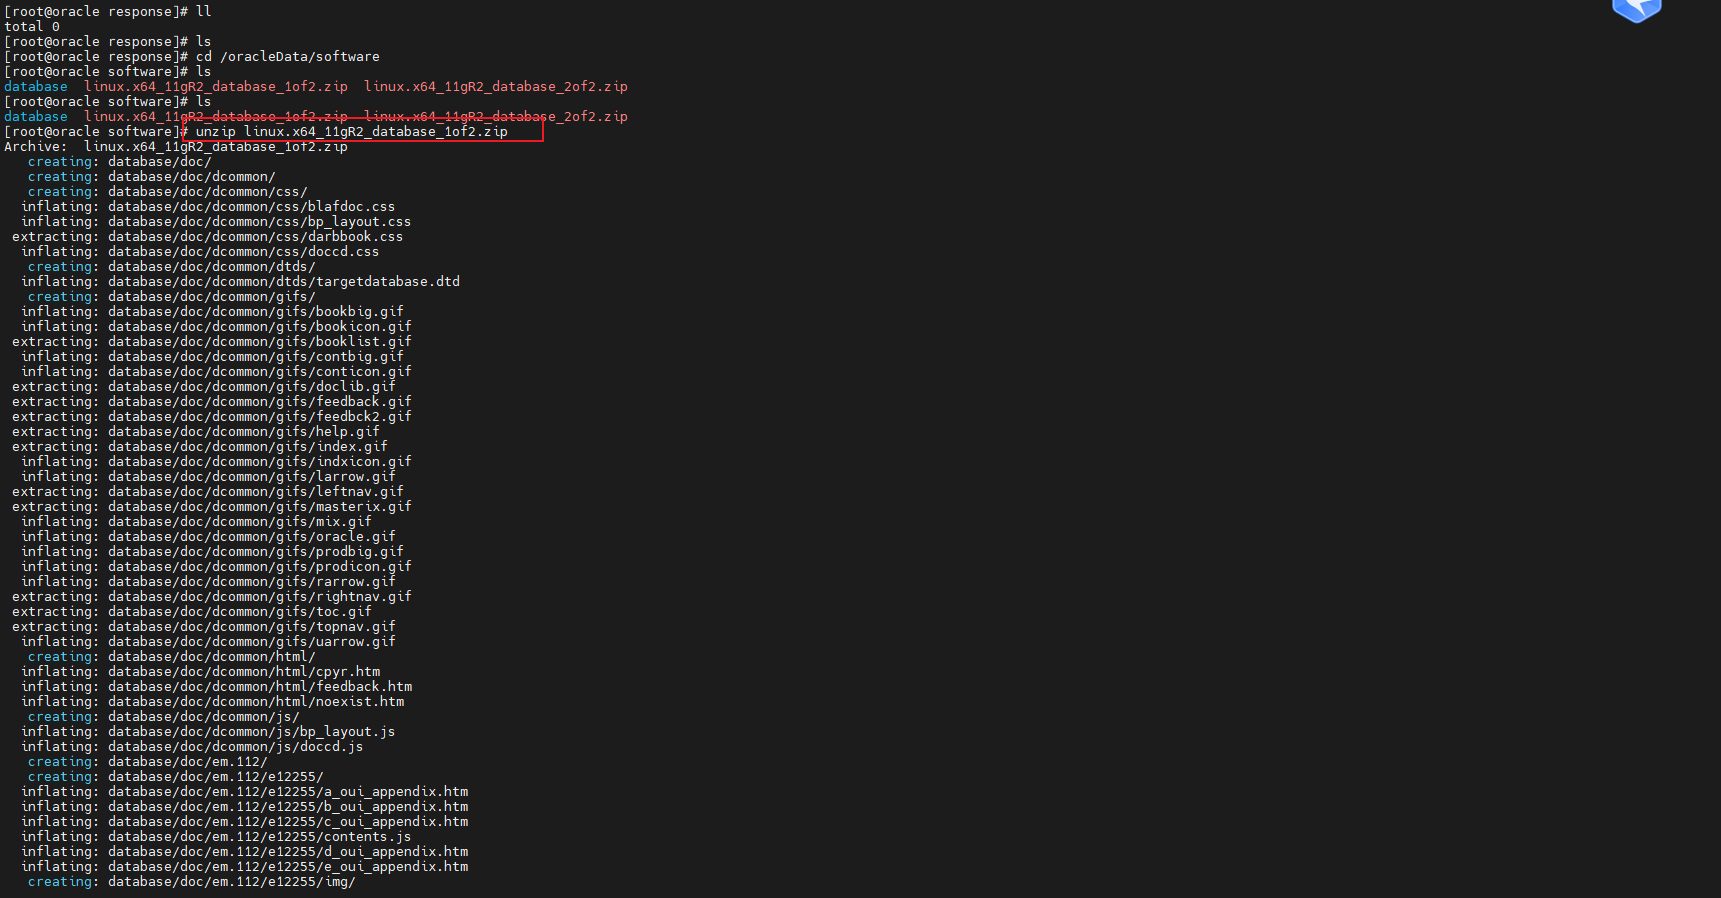Click the feedback.gif extracting line
The image size is (1721, 898).
coord(211,402)
